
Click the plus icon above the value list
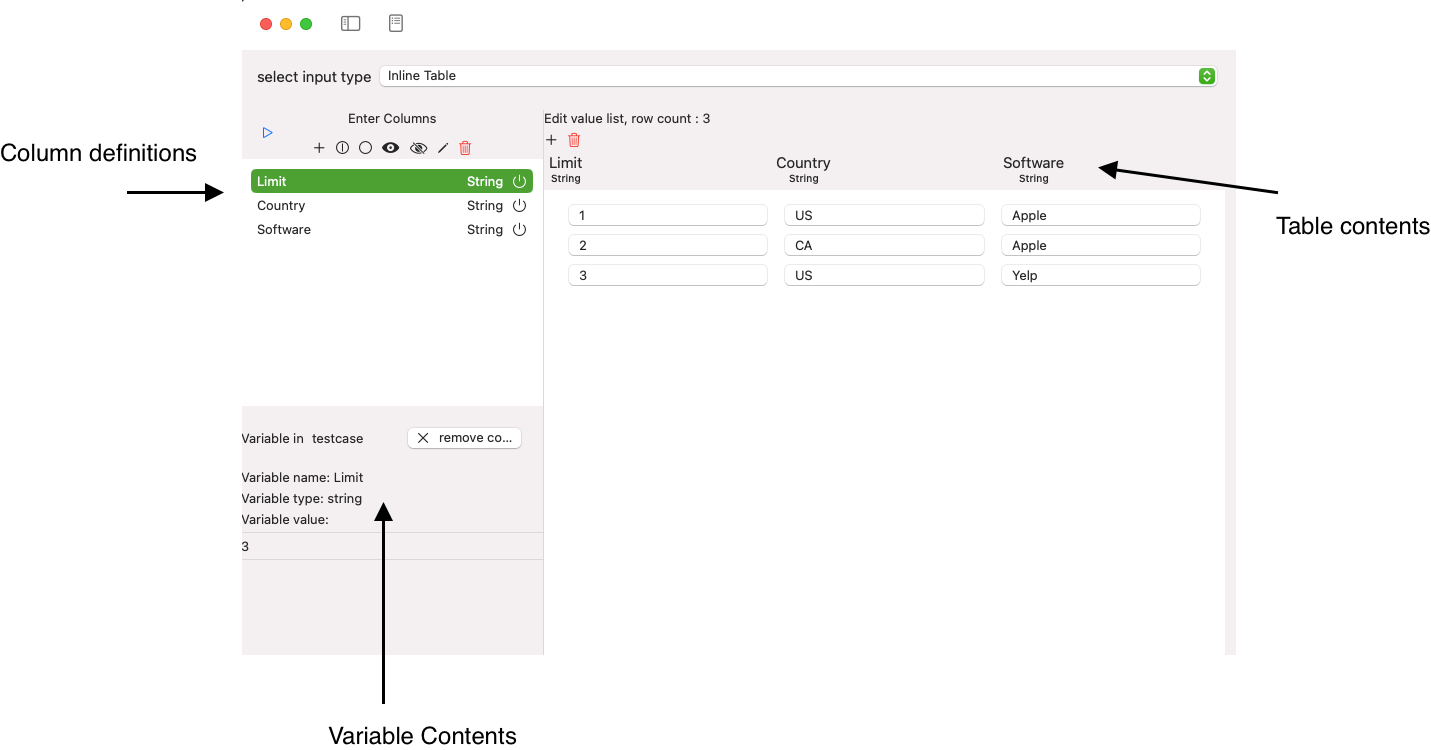pyautogui.click(x=551, y=140)
